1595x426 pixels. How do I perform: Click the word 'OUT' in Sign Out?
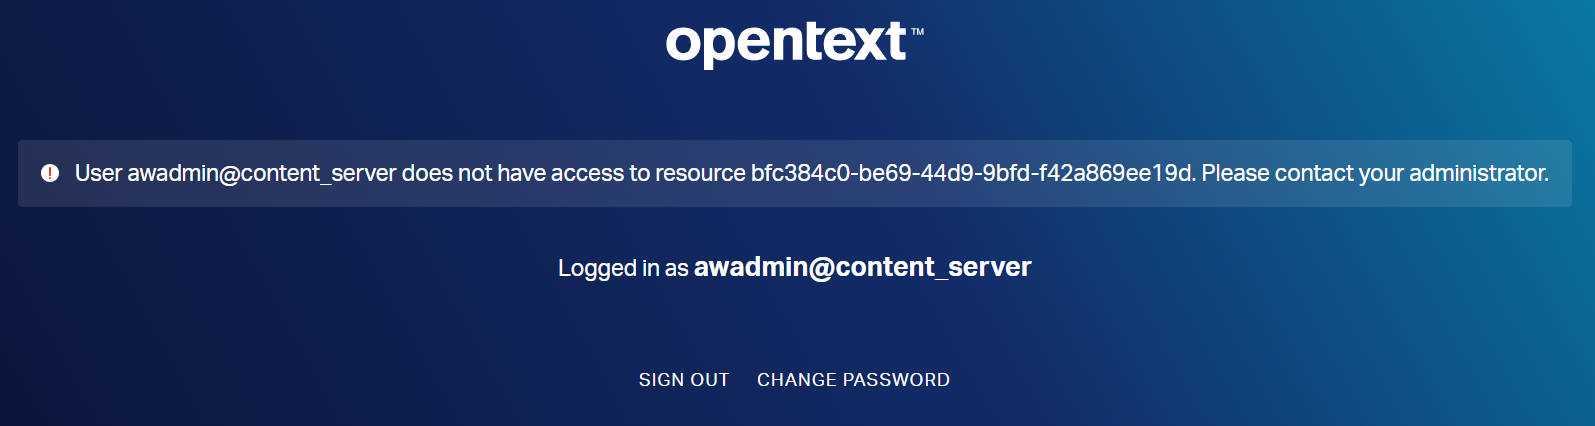pos(710,380)
